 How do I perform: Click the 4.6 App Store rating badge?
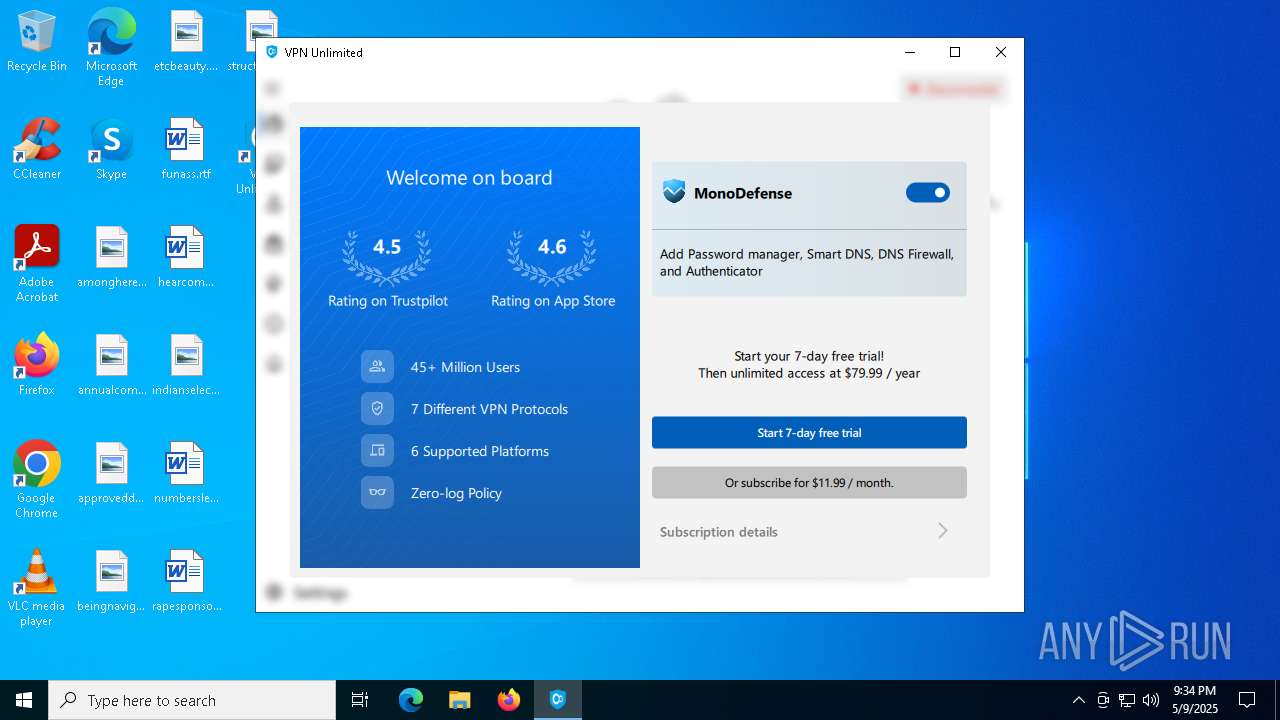[552, 258]
